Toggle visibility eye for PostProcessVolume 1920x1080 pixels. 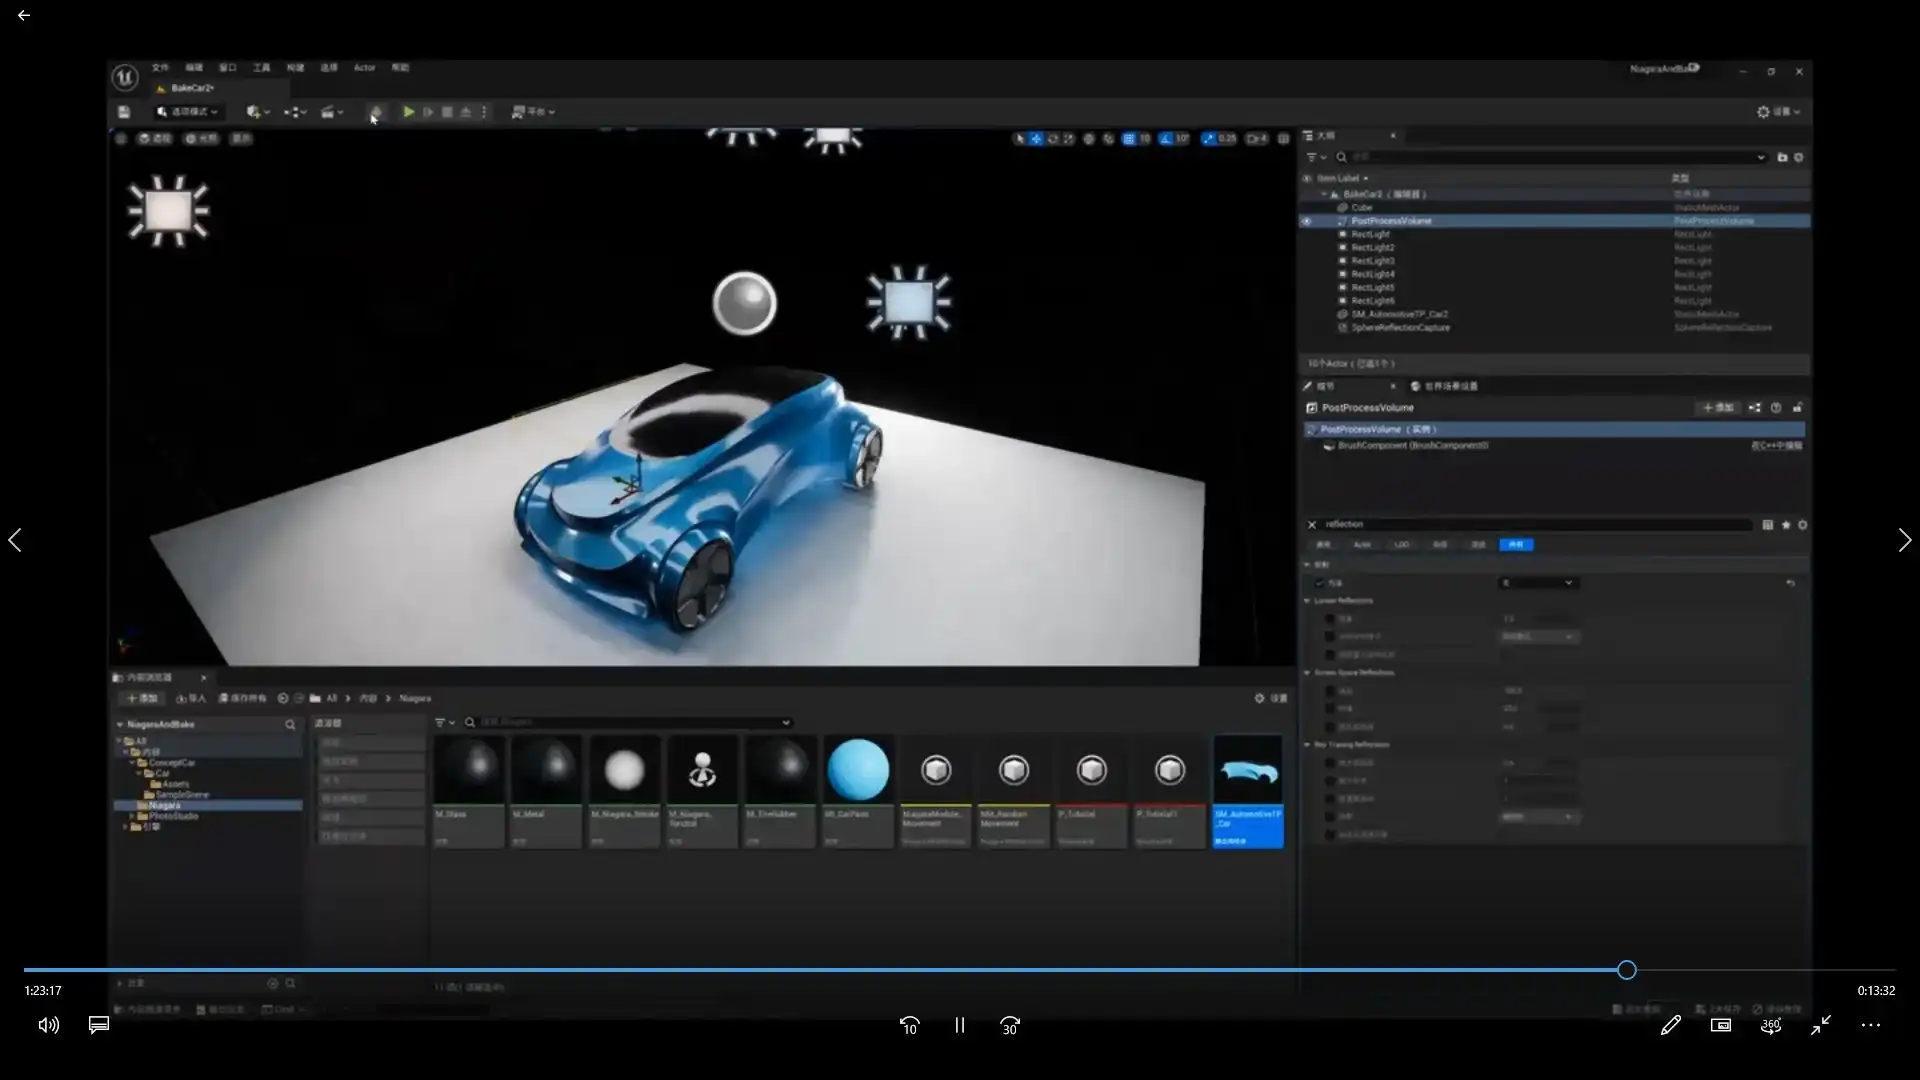[1306, 221]
